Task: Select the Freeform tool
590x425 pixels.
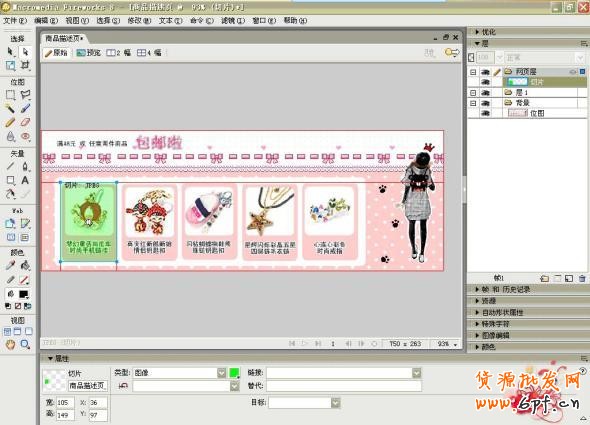Action: point(10,194)
